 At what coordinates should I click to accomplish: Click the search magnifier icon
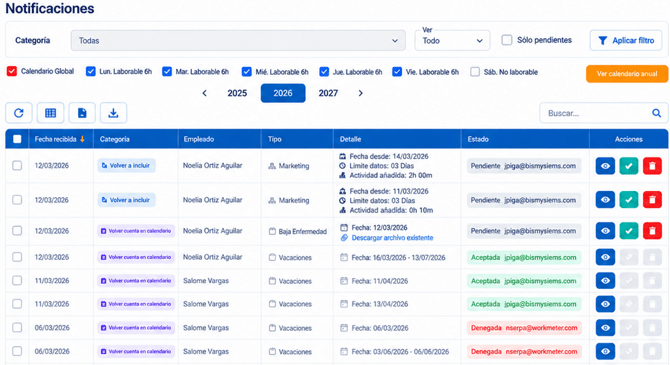(656, 113)
